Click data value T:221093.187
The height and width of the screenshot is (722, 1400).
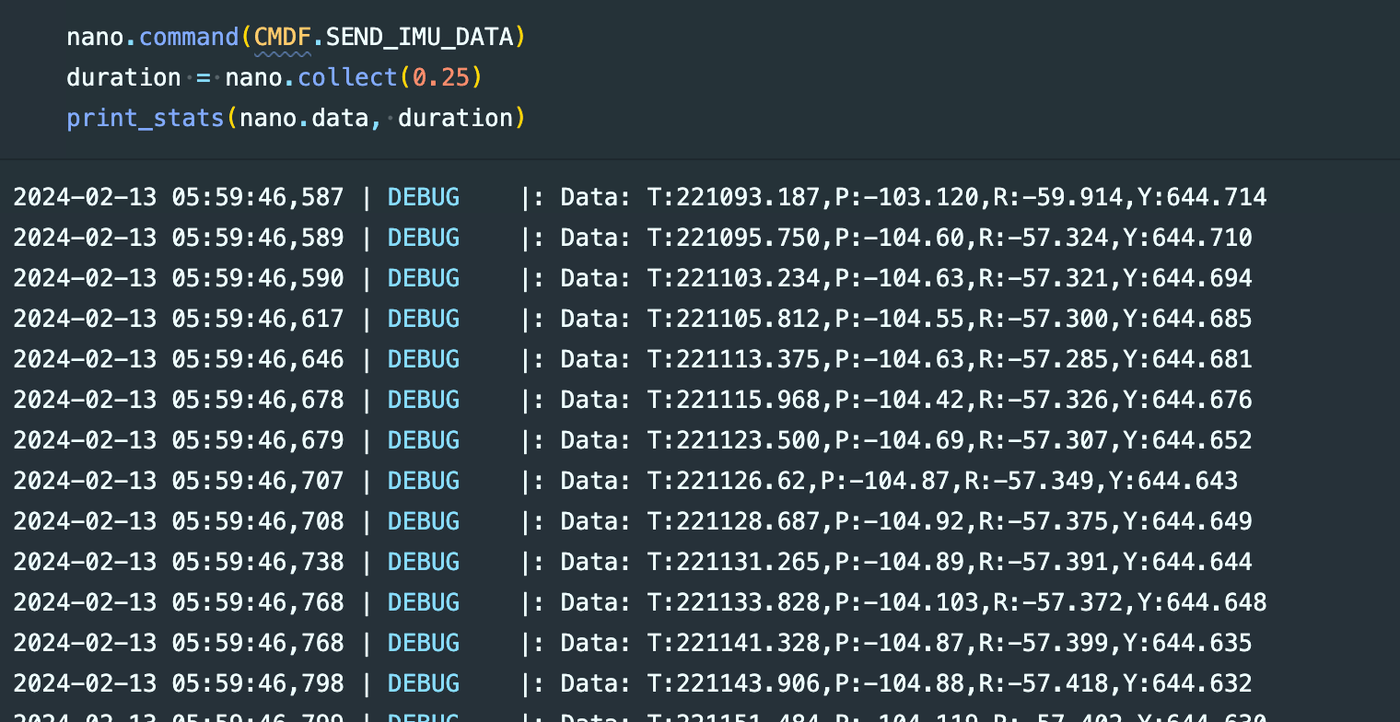click(734, 197)
